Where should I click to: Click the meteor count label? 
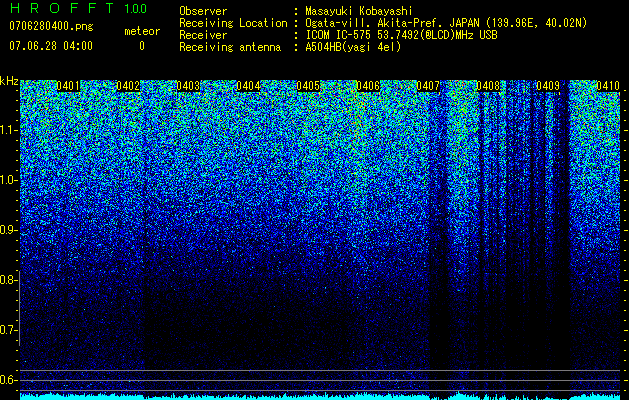(142, 31)
